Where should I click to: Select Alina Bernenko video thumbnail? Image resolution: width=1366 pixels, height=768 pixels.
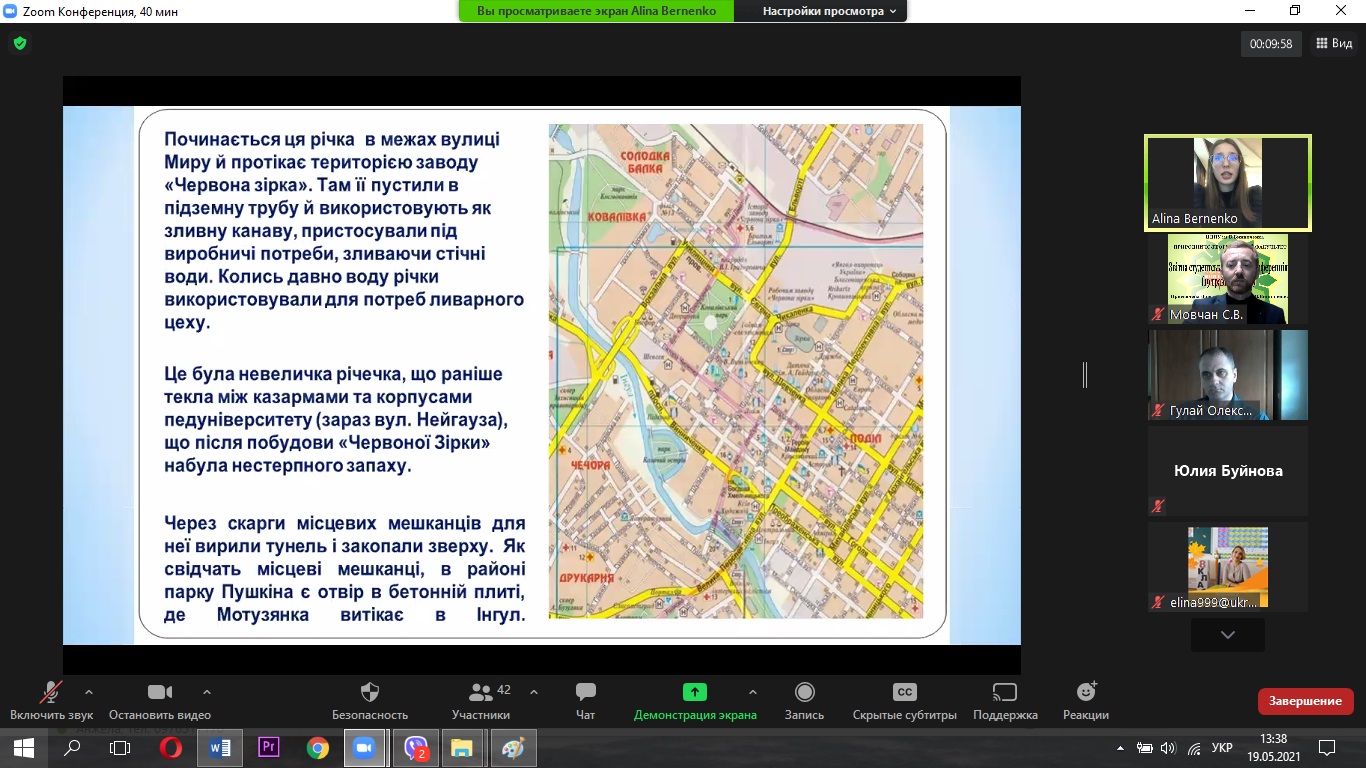click(x=1227, y=183)
